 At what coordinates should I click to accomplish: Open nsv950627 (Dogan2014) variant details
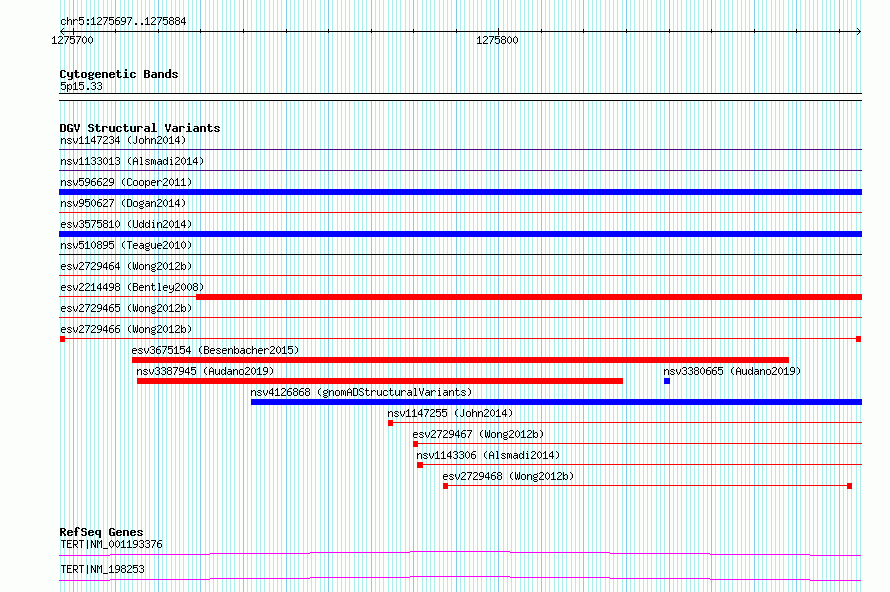(123, 203)
